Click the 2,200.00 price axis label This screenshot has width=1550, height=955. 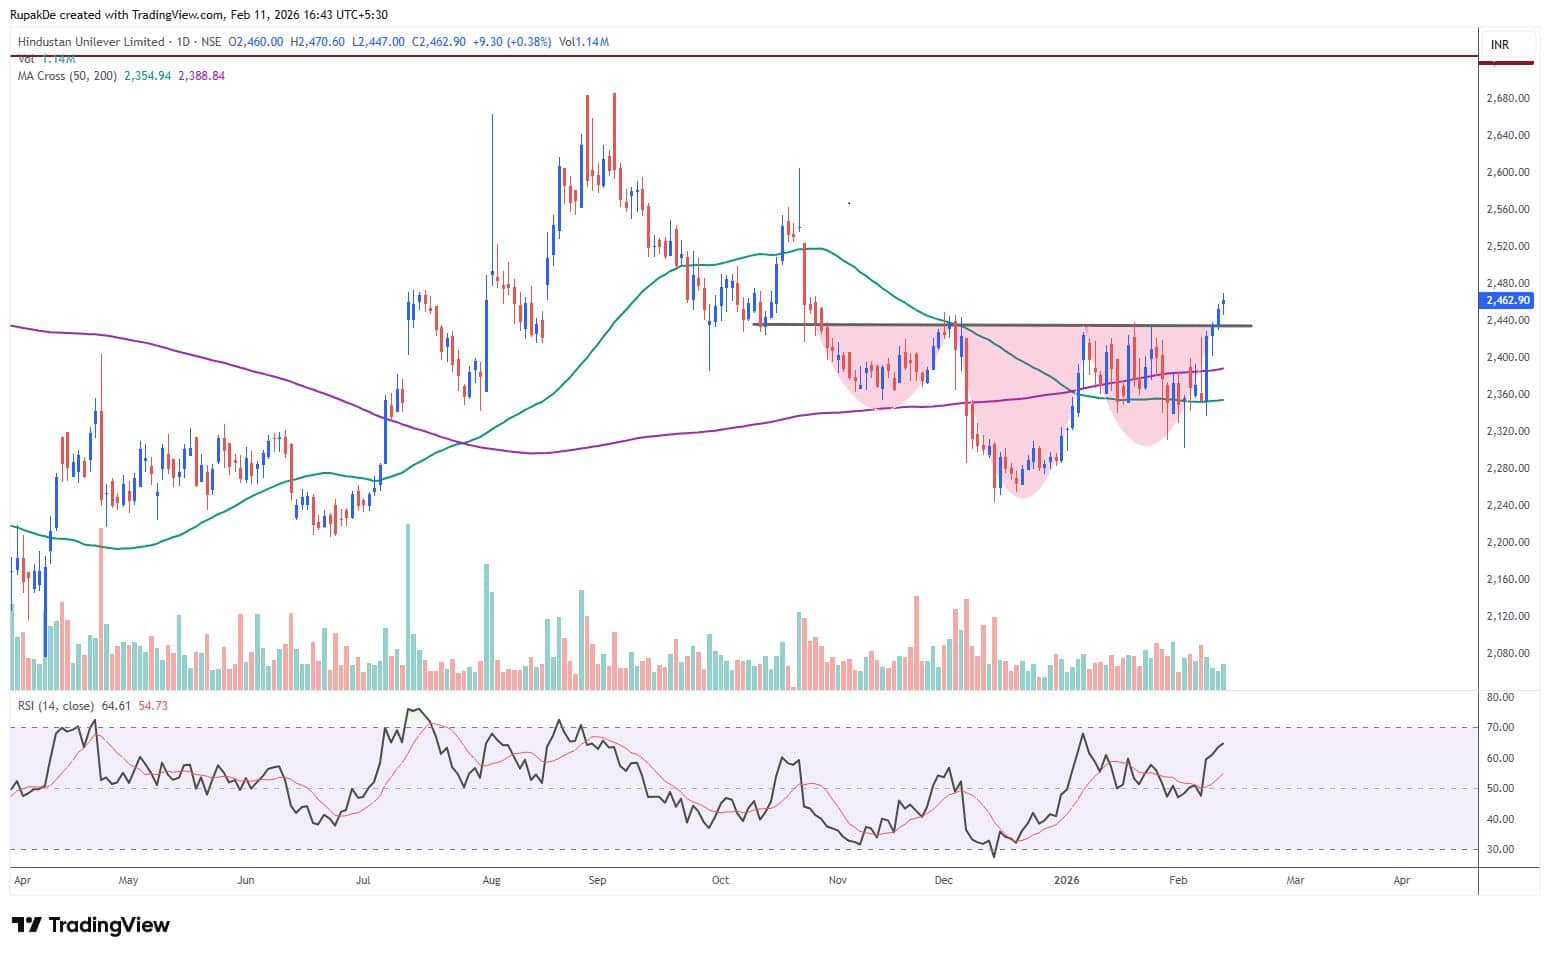coord(1508,542)
